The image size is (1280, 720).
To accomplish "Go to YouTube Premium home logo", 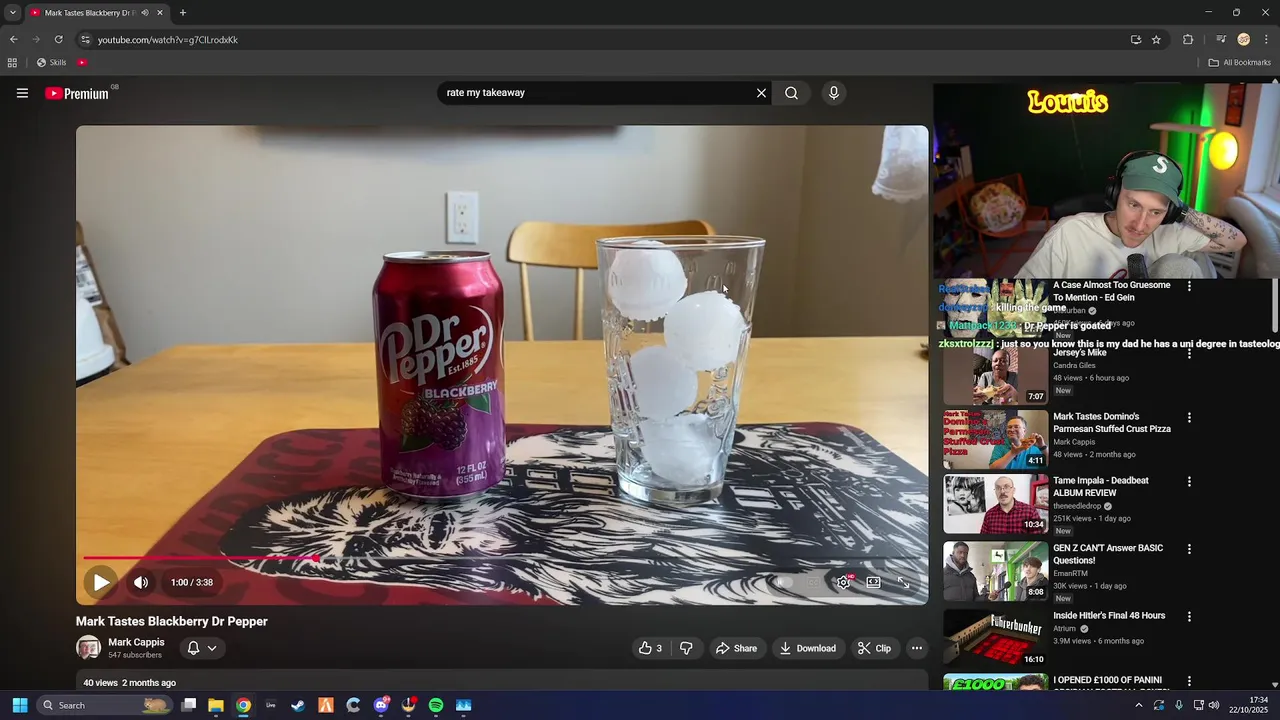I will pyautogui.click(x=77, y=93).
